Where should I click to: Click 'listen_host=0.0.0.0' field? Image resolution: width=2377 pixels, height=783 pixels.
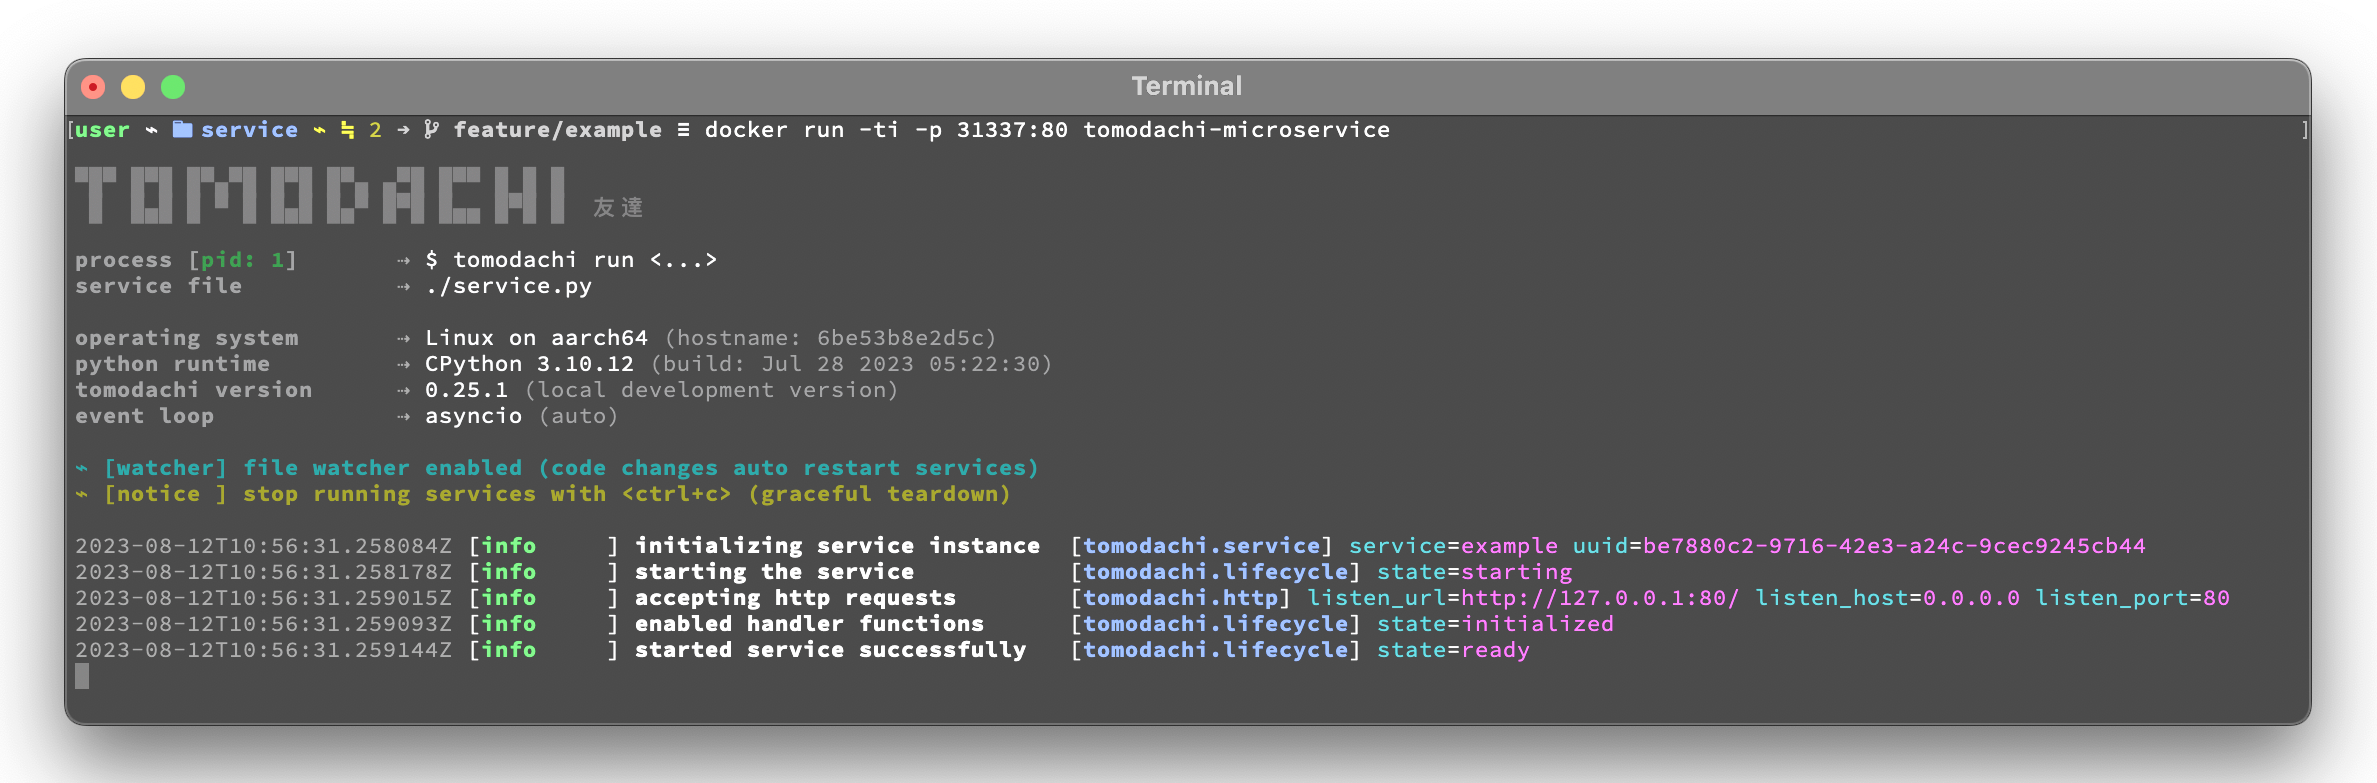click(1887, 598)
